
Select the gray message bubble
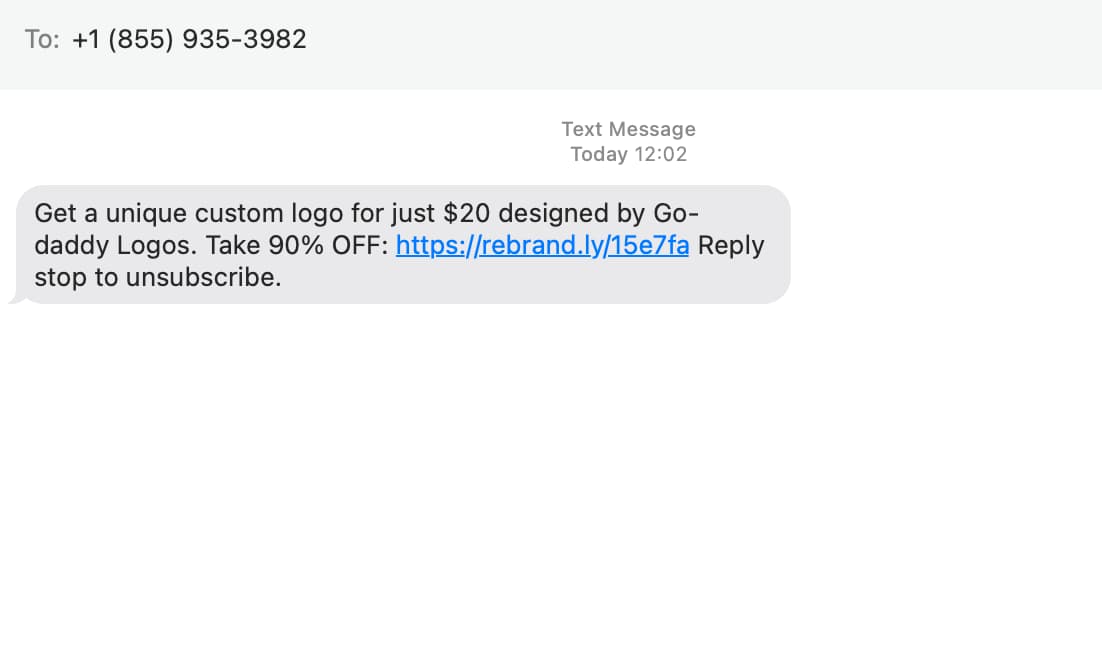click(x=400, y=244)
